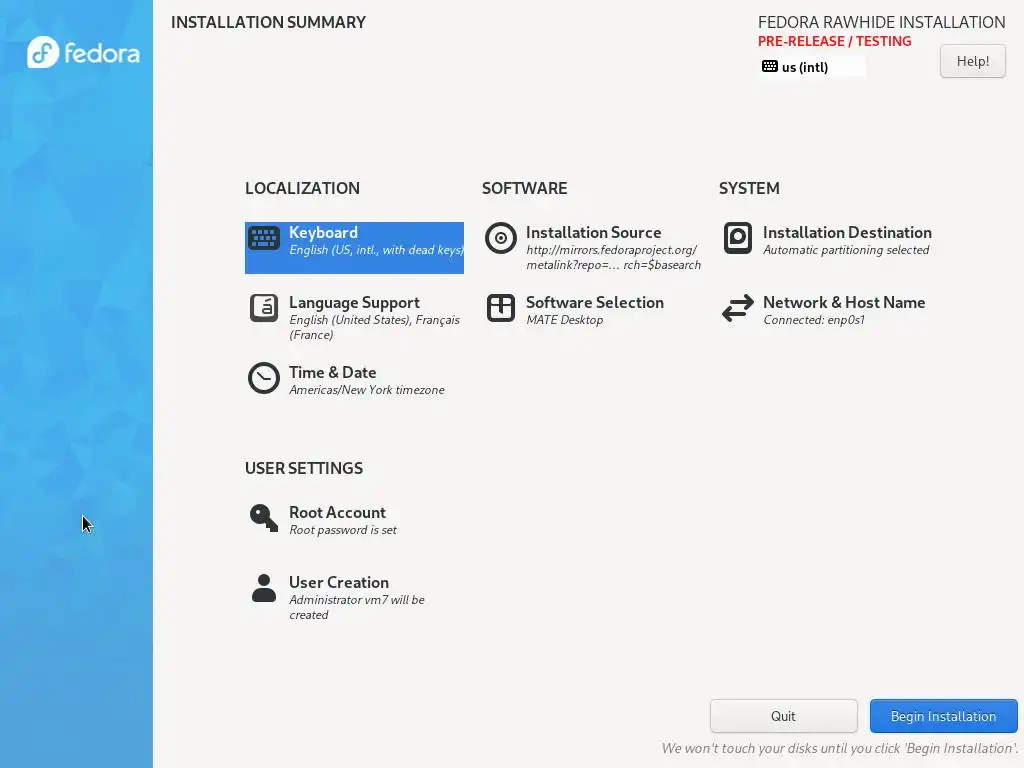Click the FEDORA RAWHIDE INSTALLATION title

click(x=882, y=22)
